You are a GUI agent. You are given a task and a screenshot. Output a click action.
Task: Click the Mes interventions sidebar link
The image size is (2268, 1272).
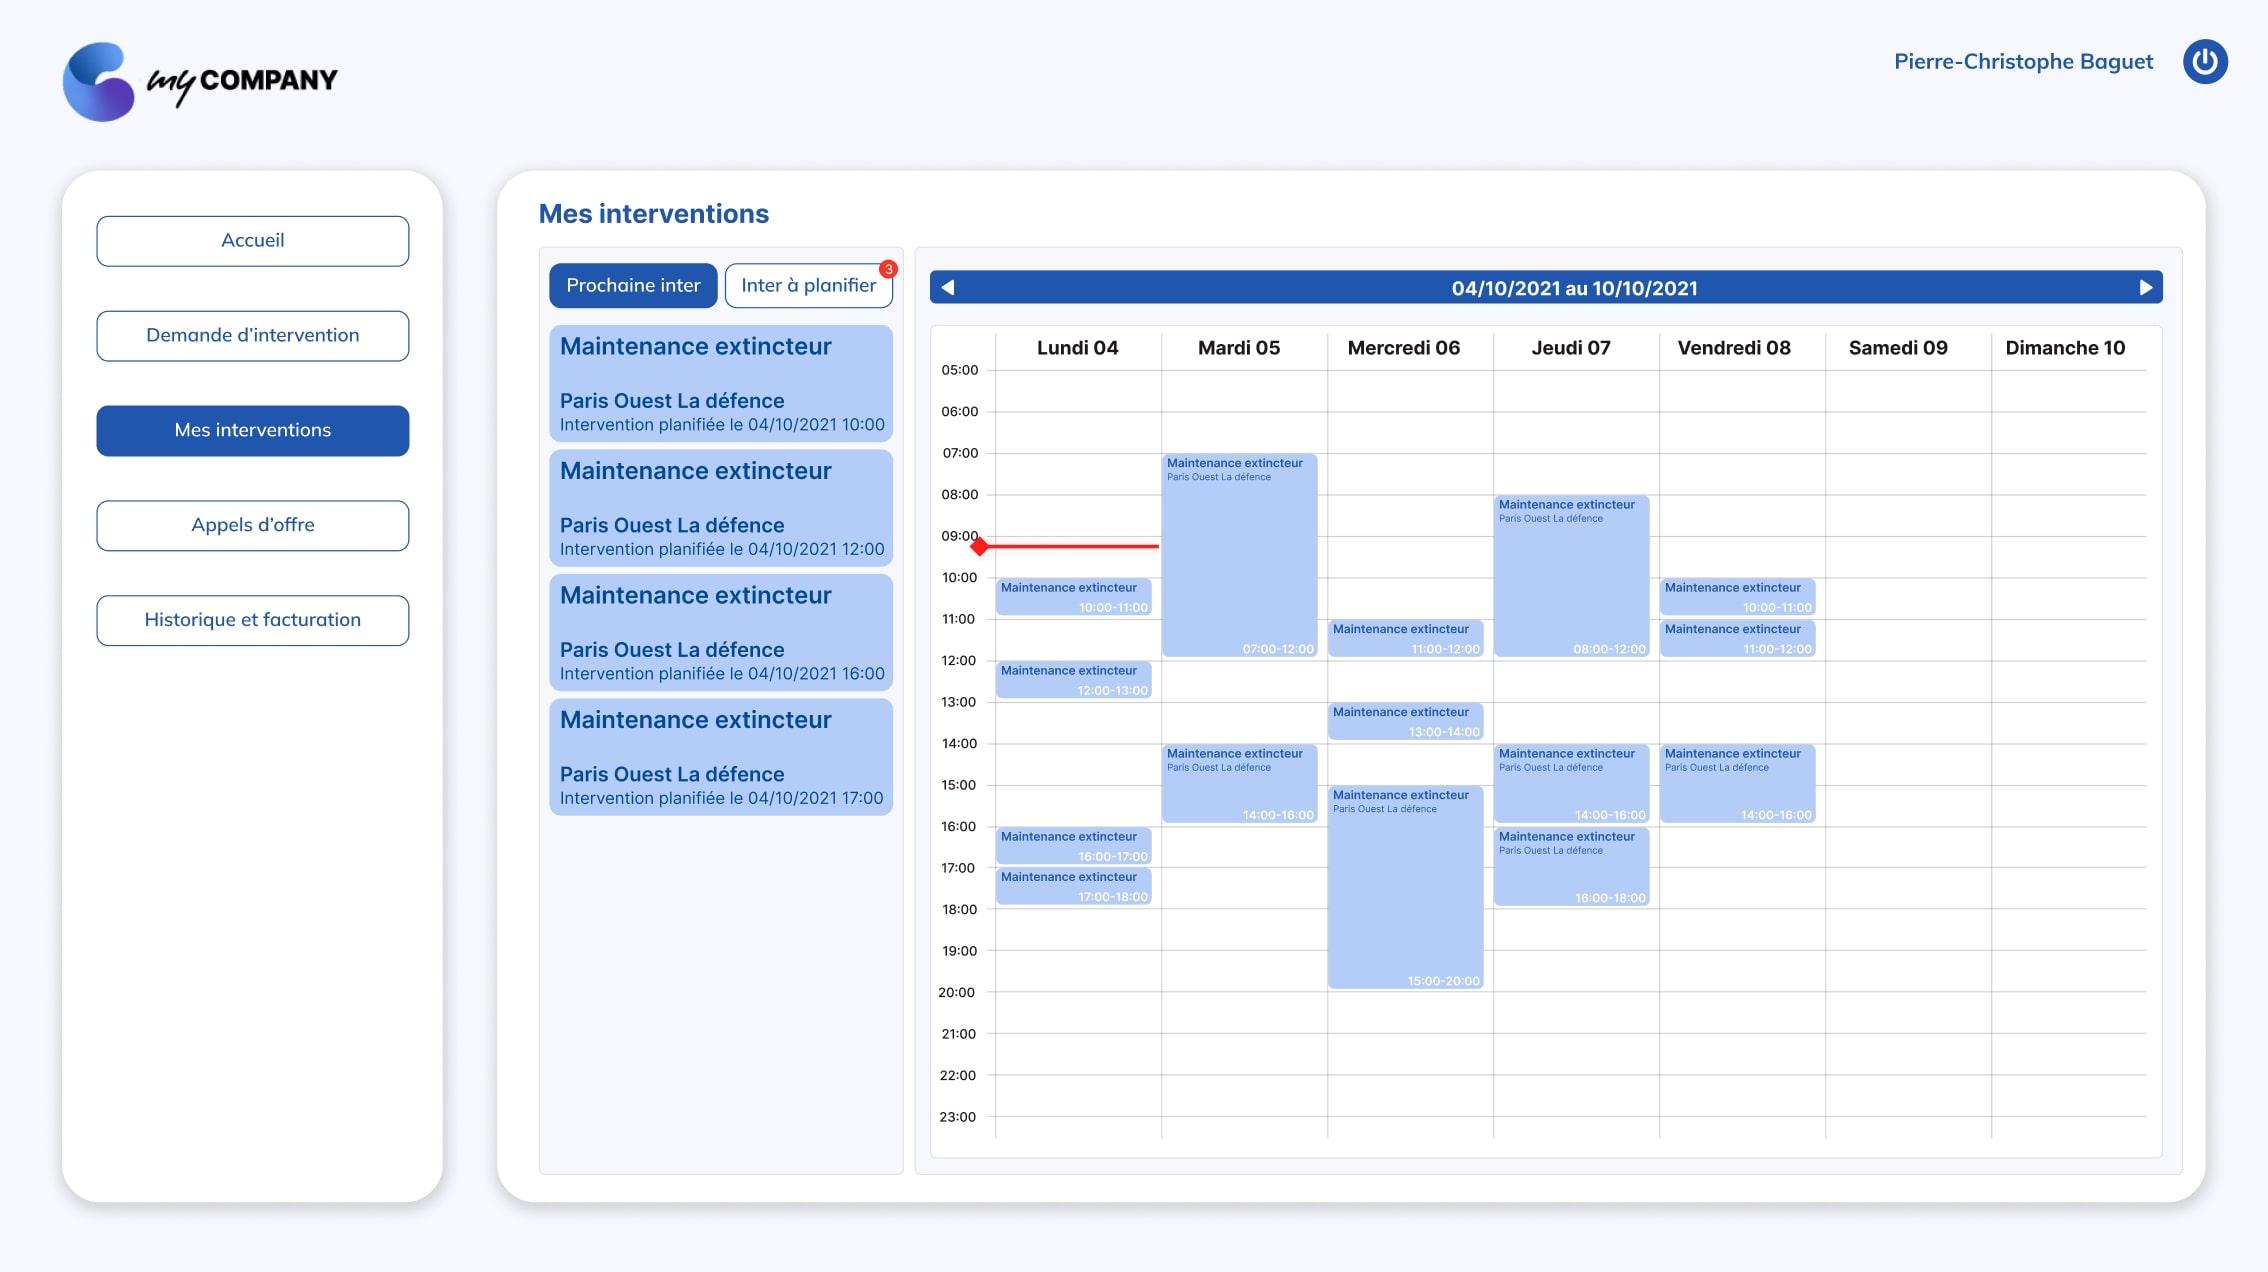pyautogui.click(x=252, y=430)
